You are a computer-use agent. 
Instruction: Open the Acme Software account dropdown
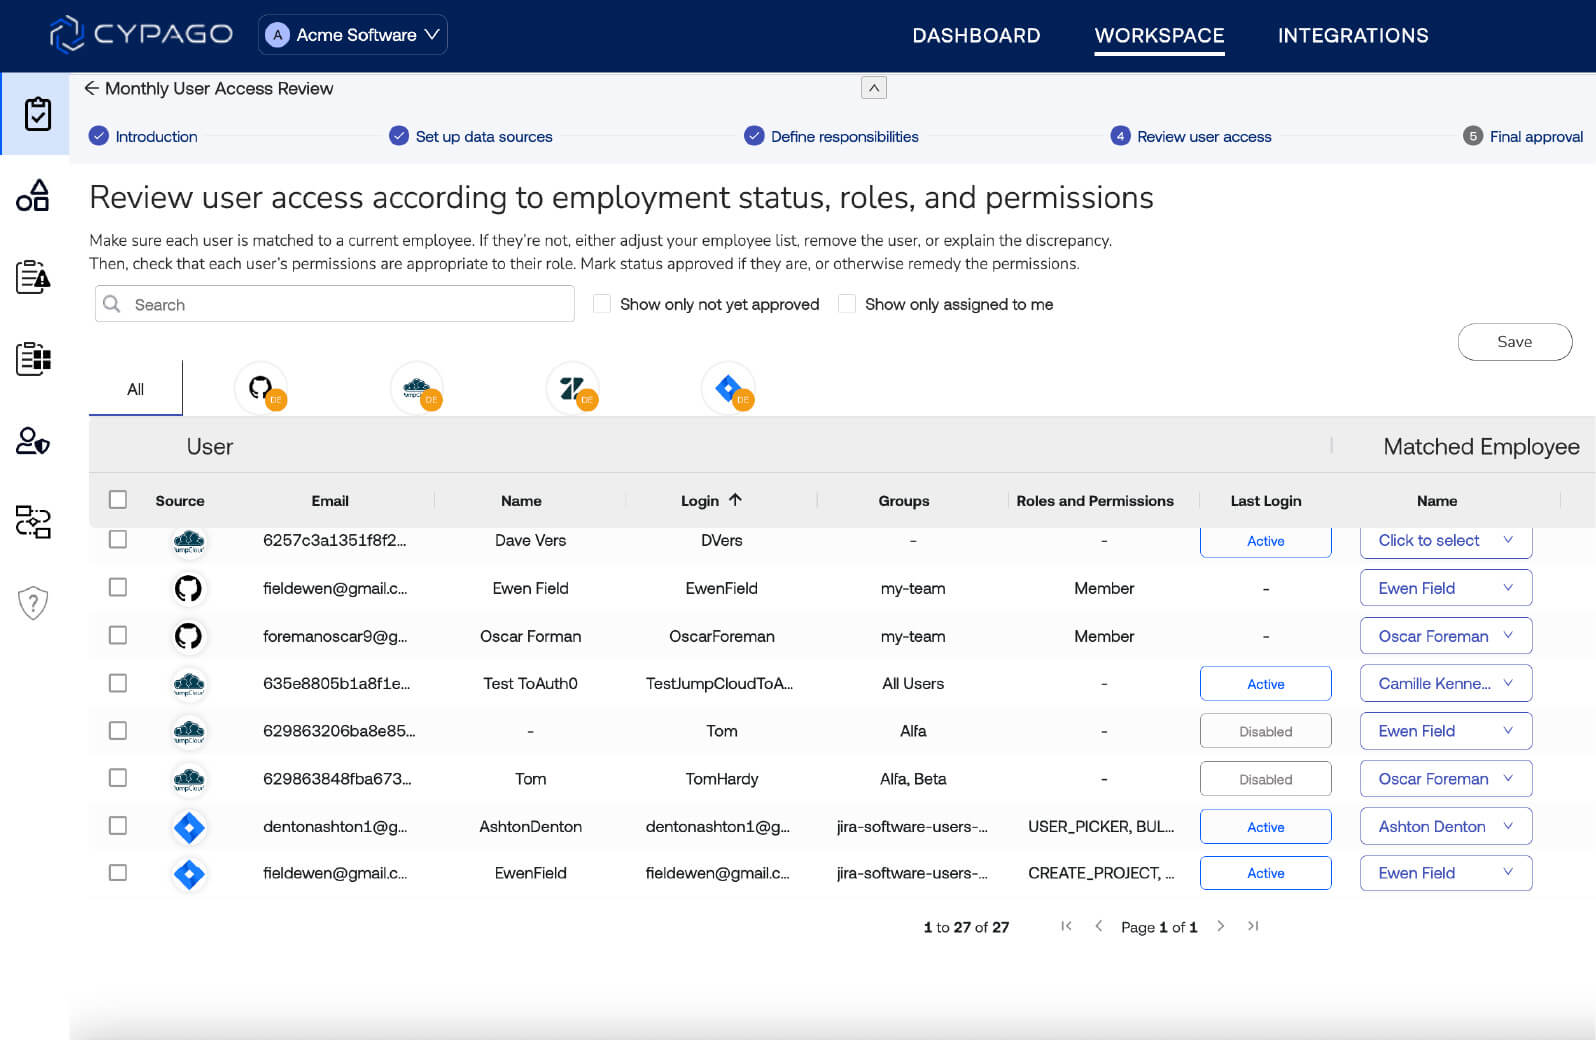click(353, 35)
